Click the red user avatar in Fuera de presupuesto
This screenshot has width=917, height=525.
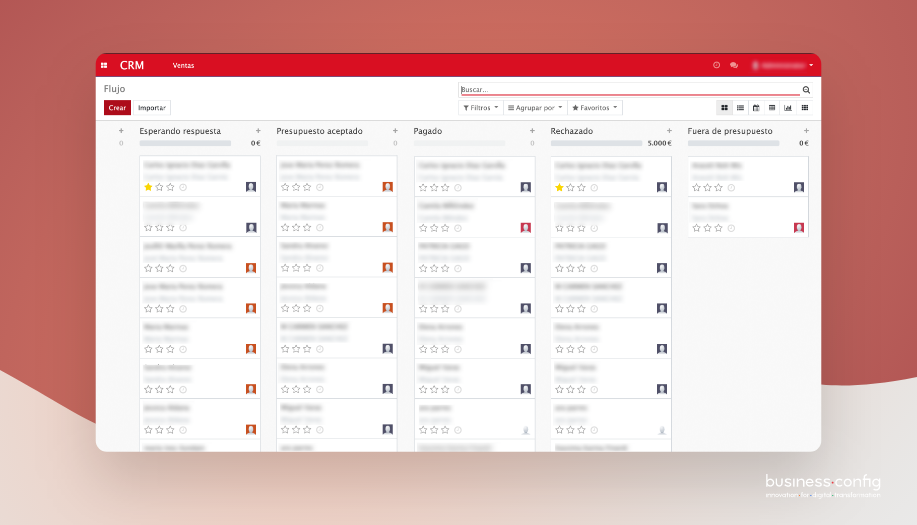click(x=799, y=228)
